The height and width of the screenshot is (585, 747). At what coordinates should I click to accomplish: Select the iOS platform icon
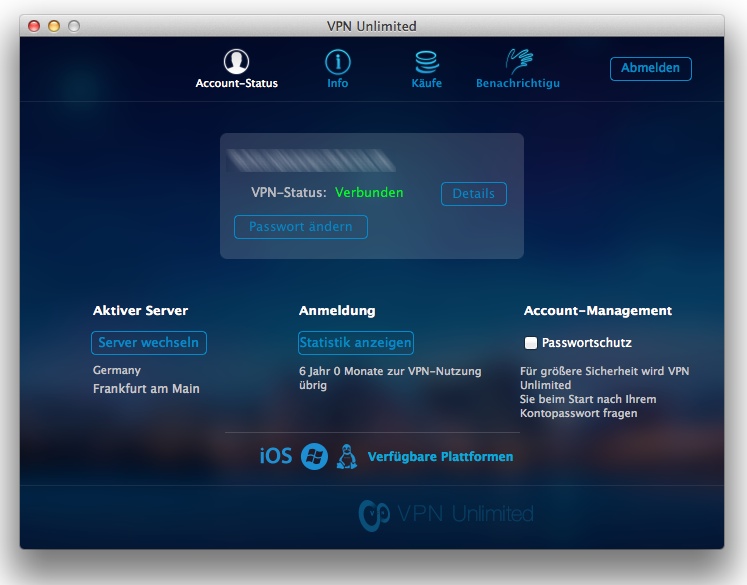coord(276,456)
